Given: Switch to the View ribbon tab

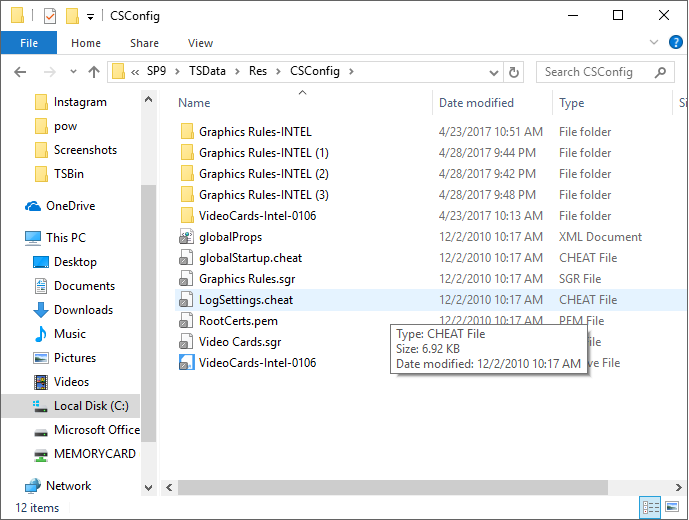Looking at the screenshot, I should (x=200, y=43).
